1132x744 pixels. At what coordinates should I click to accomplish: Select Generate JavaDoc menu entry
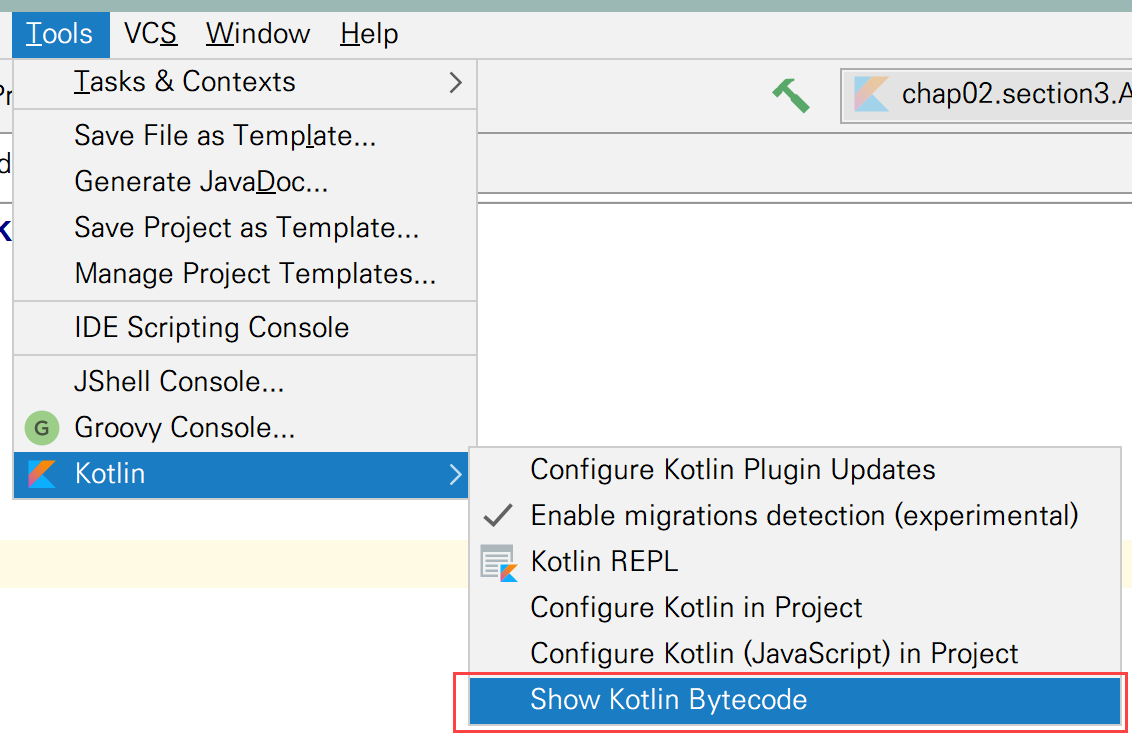[201, 182]
